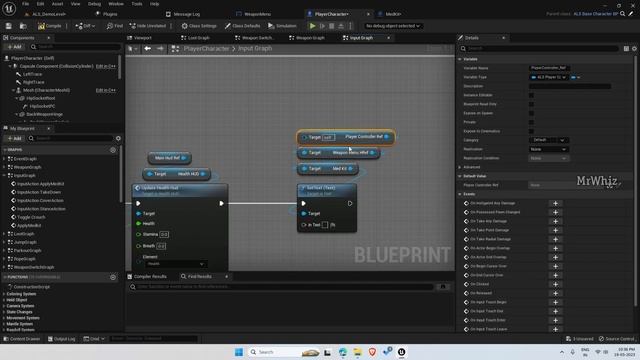640x360 pixels.
Task: Toggle the Instance Editable checkbox
Action: (x=531, y=95)
